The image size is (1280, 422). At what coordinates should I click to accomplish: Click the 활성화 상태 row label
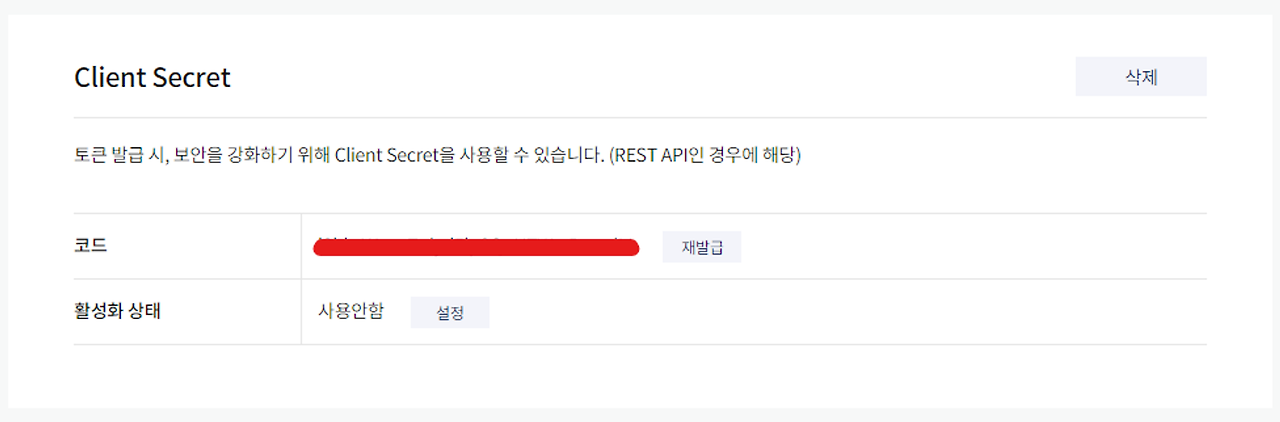click(x=117, y=311)
